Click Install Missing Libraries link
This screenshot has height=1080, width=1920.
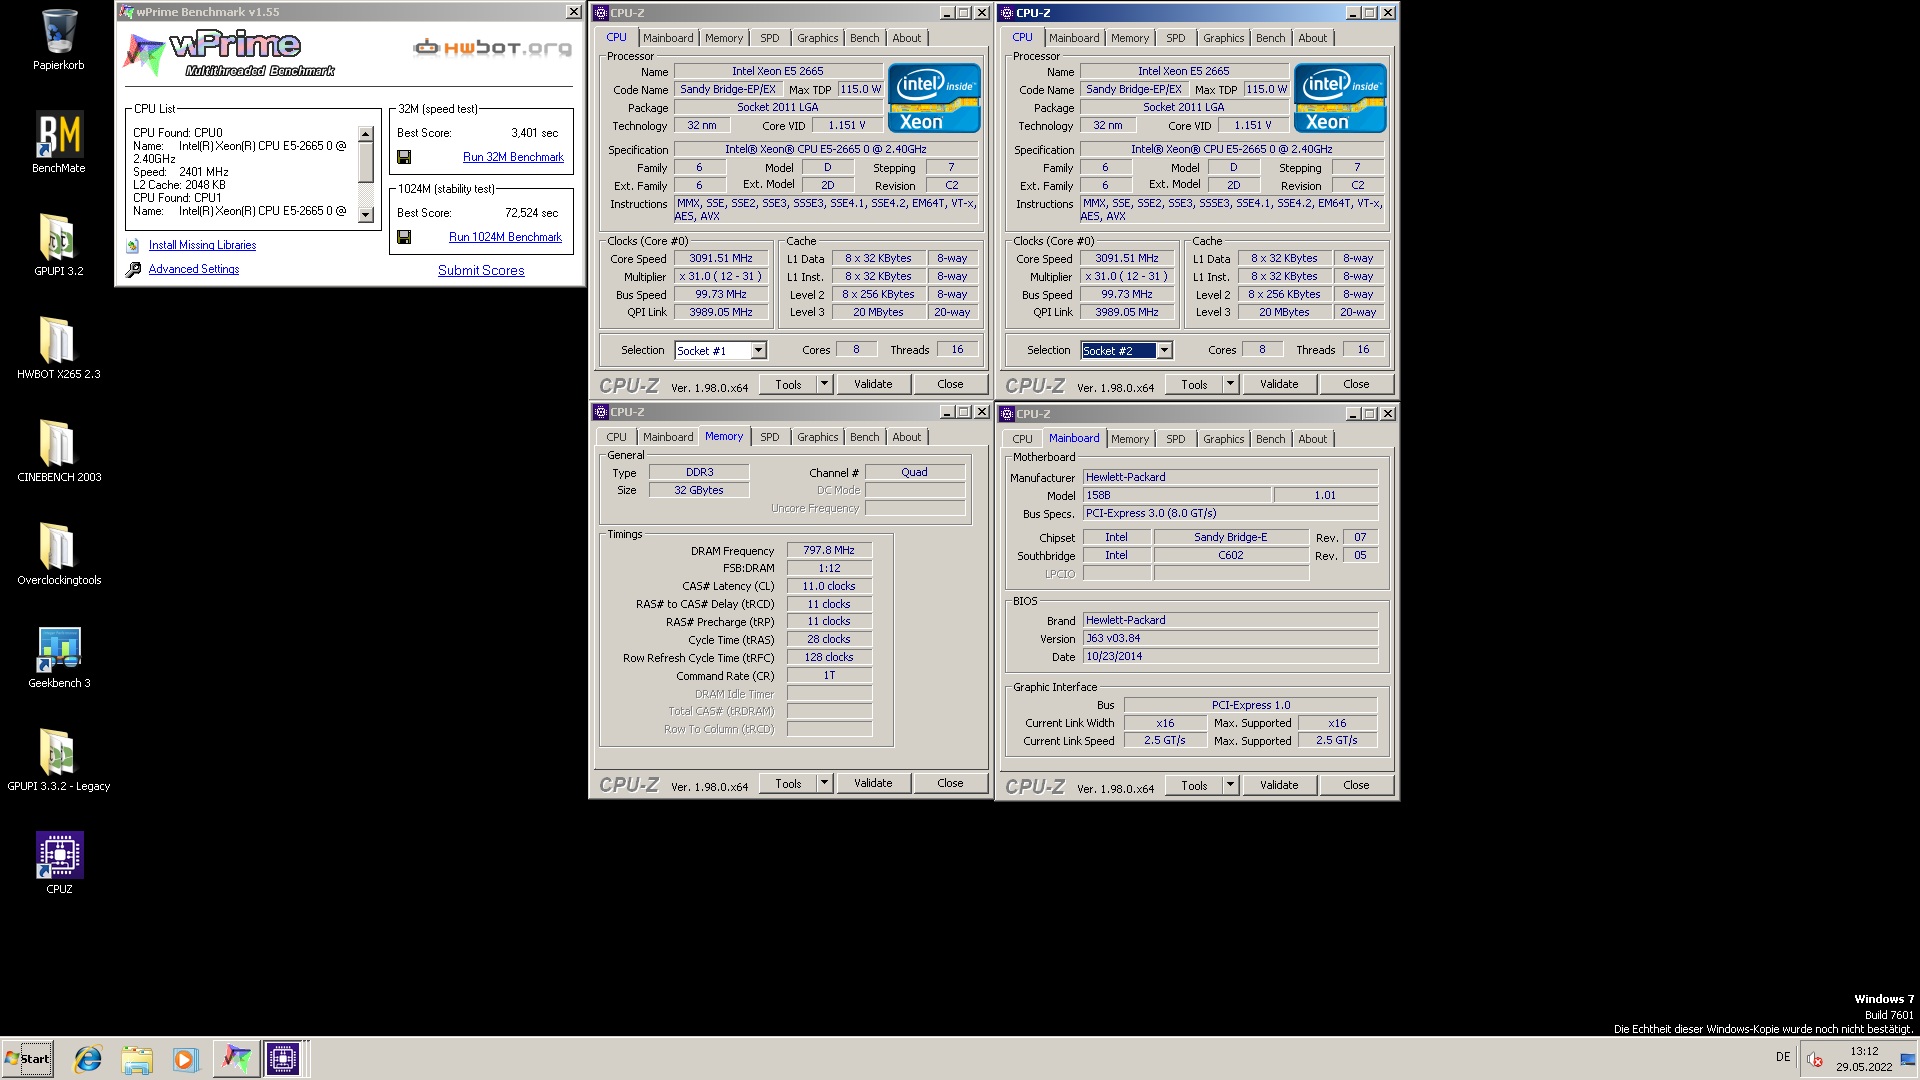coord(202,245)
